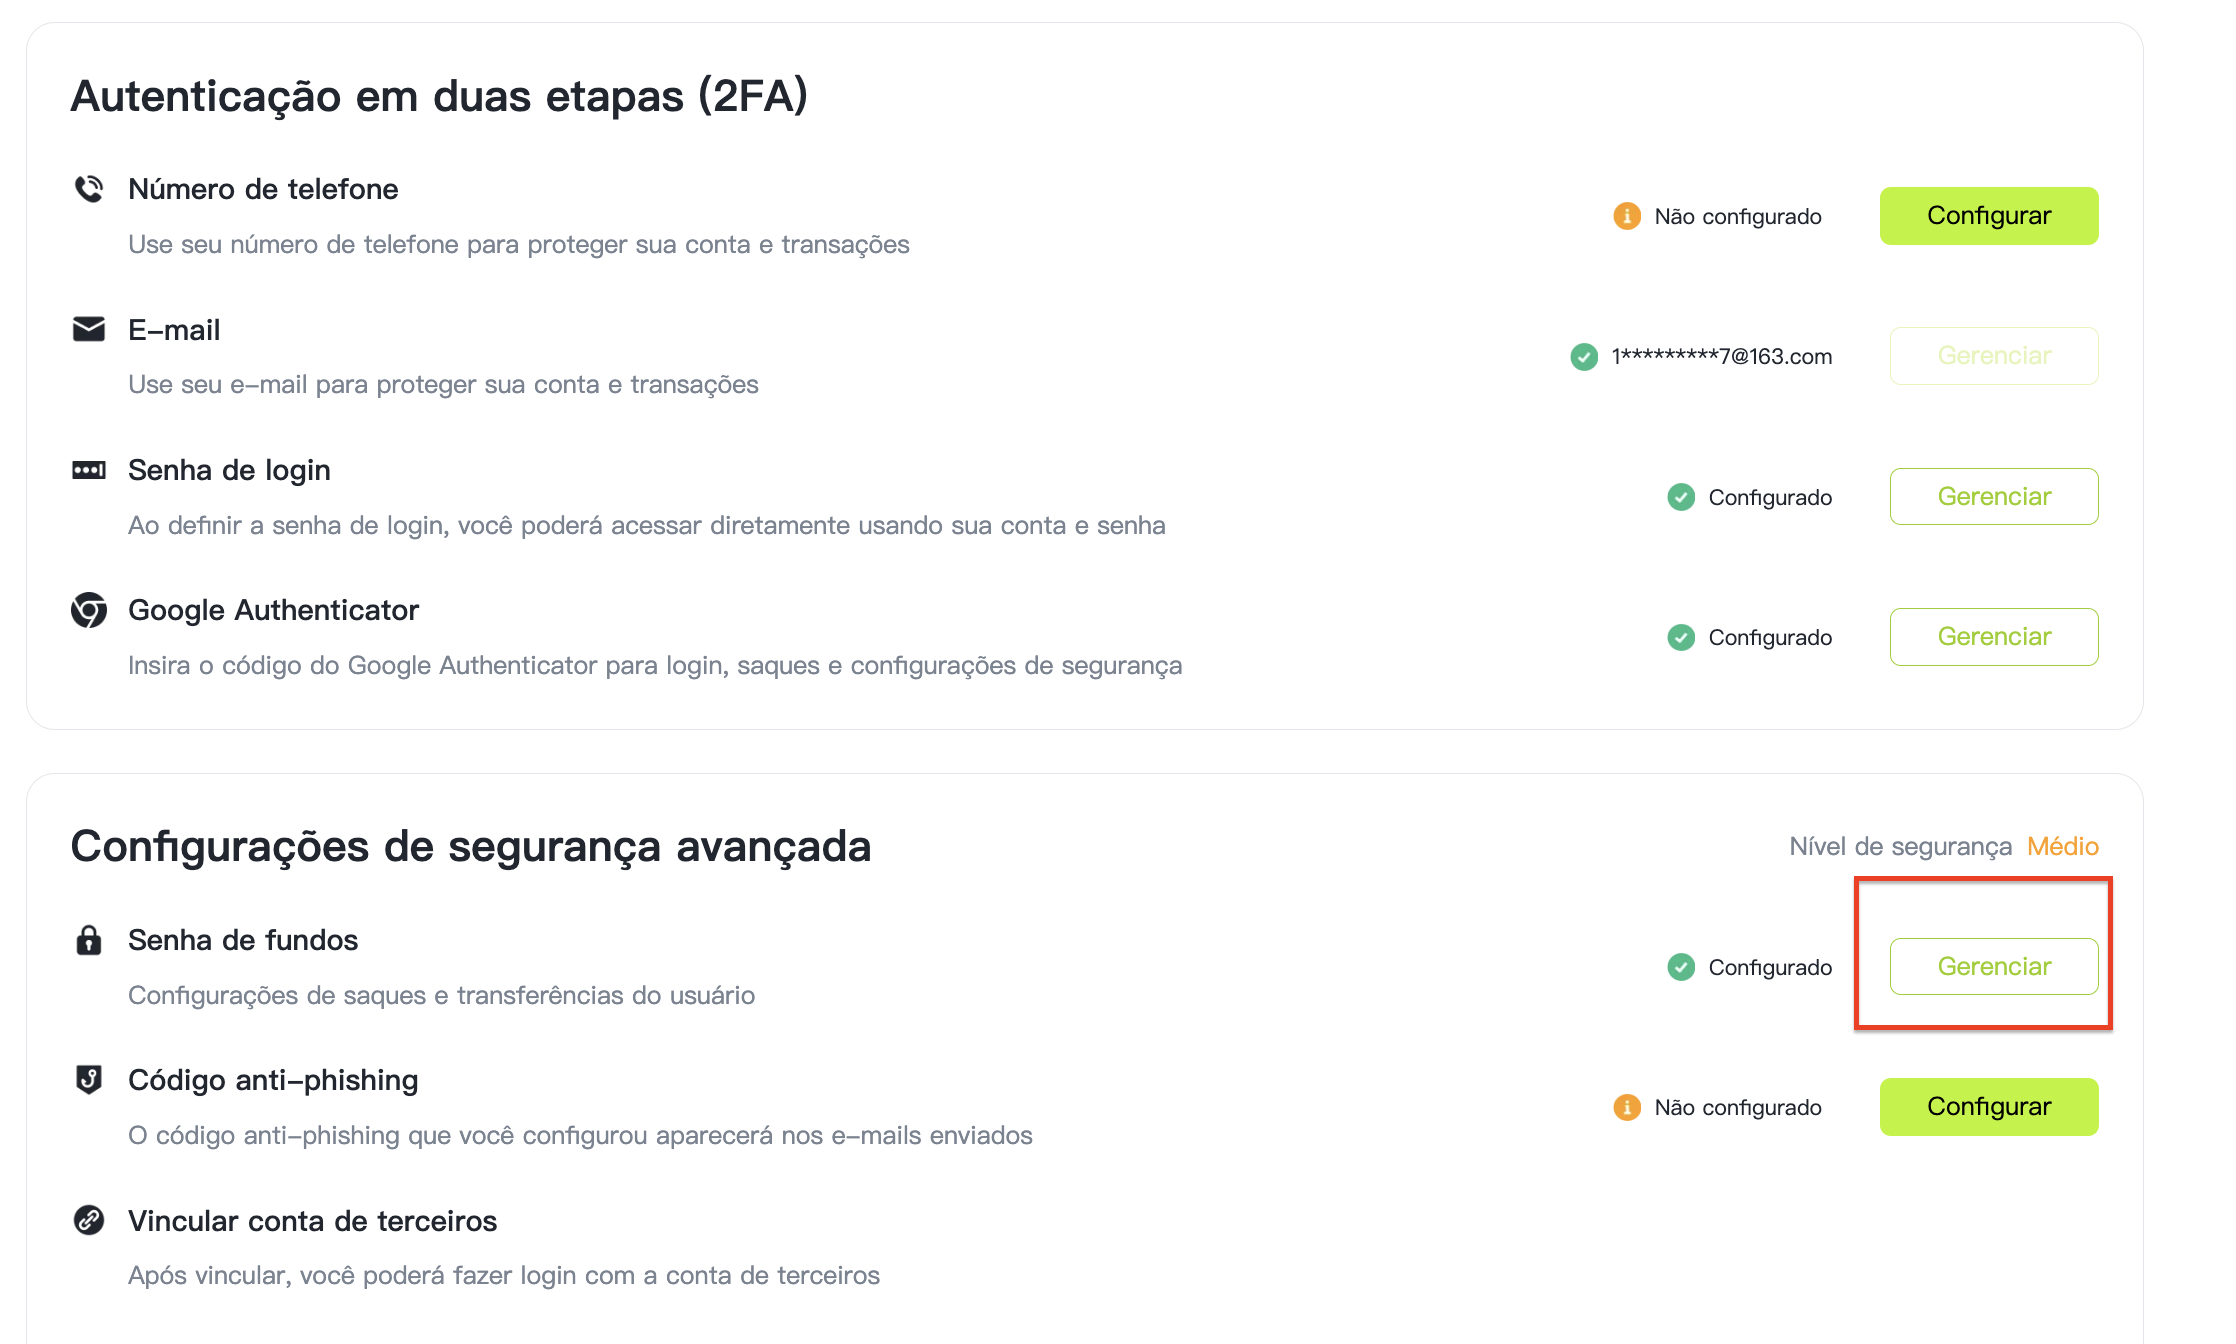2236x1344 pixels.
Task: Open Gerenciar for Senha de login
Action: click(1994, 497)
